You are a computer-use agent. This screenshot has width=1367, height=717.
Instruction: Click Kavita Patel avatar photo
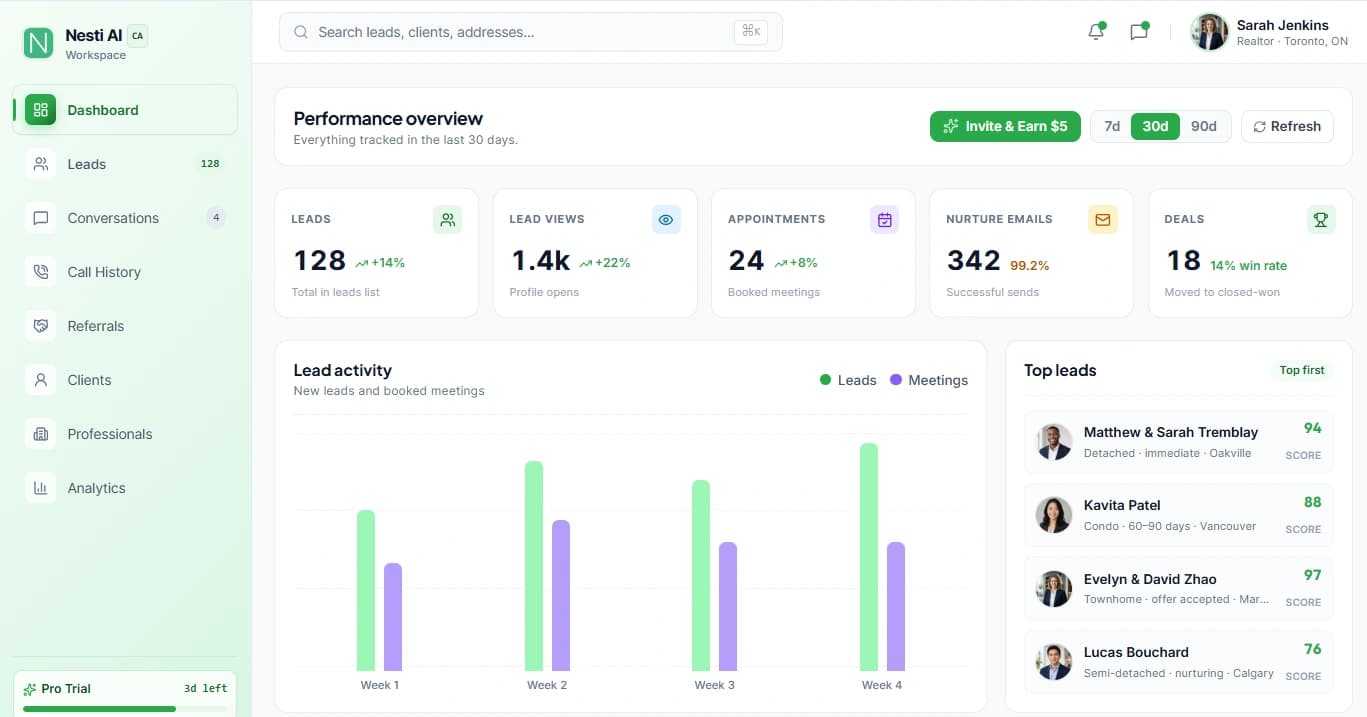(x=1054, y=515)
